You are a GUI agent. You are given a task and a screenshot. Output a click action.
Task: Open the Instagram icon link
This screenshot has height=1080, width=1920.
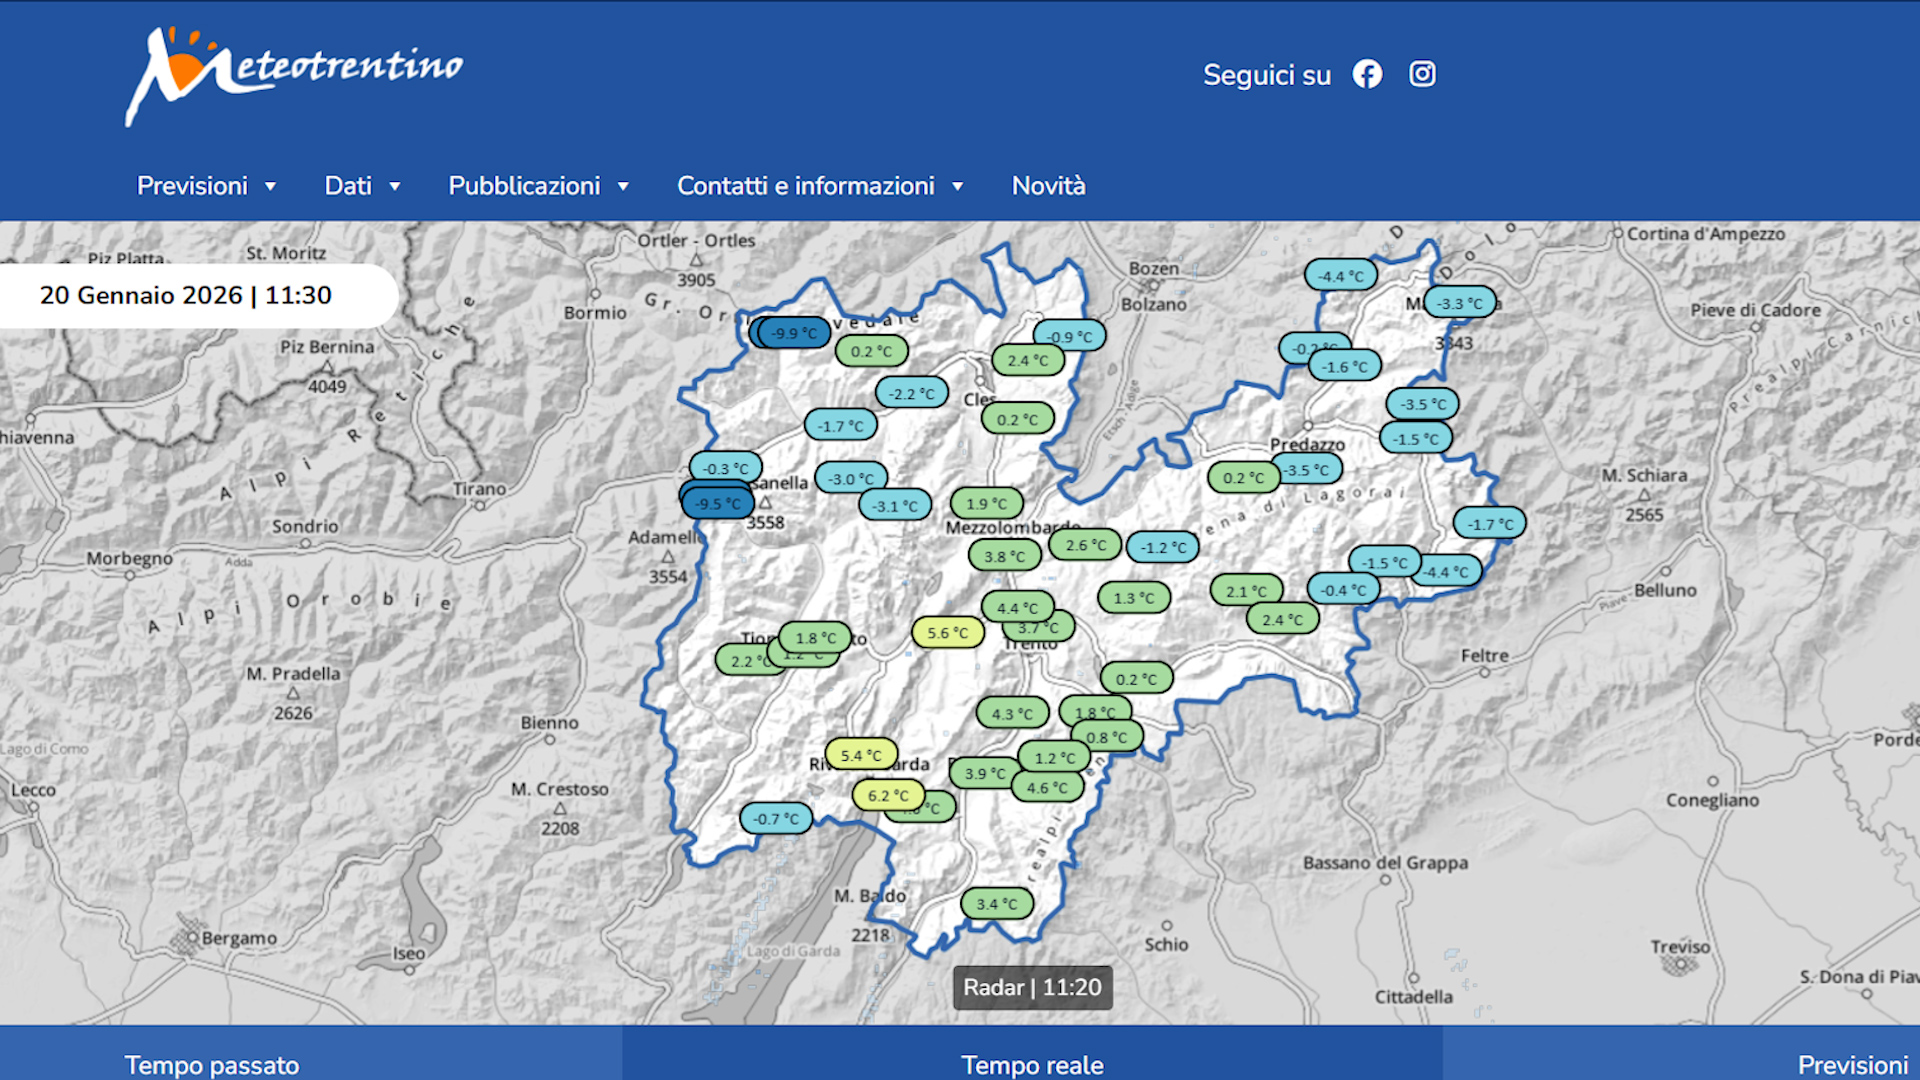click(1422, 74)
